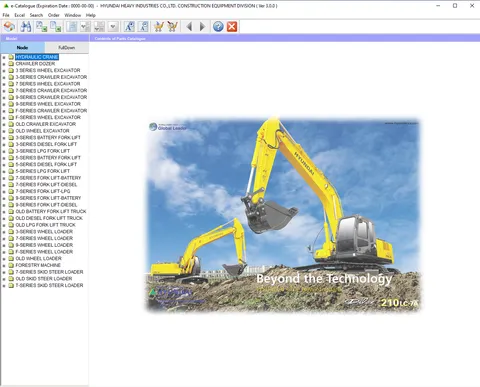Switch to the Node tab
The image size is (480, 387).
22,47
